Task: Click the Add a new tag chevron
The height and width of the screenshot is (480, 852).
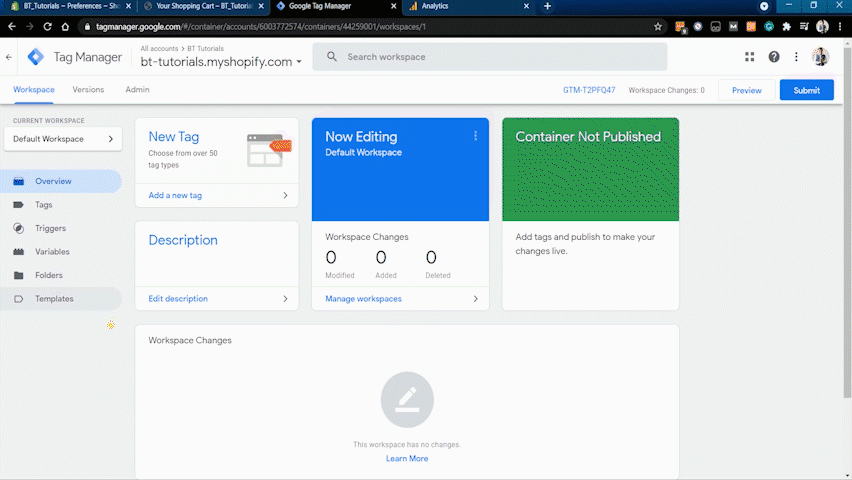Action: [x=285, y=195]
